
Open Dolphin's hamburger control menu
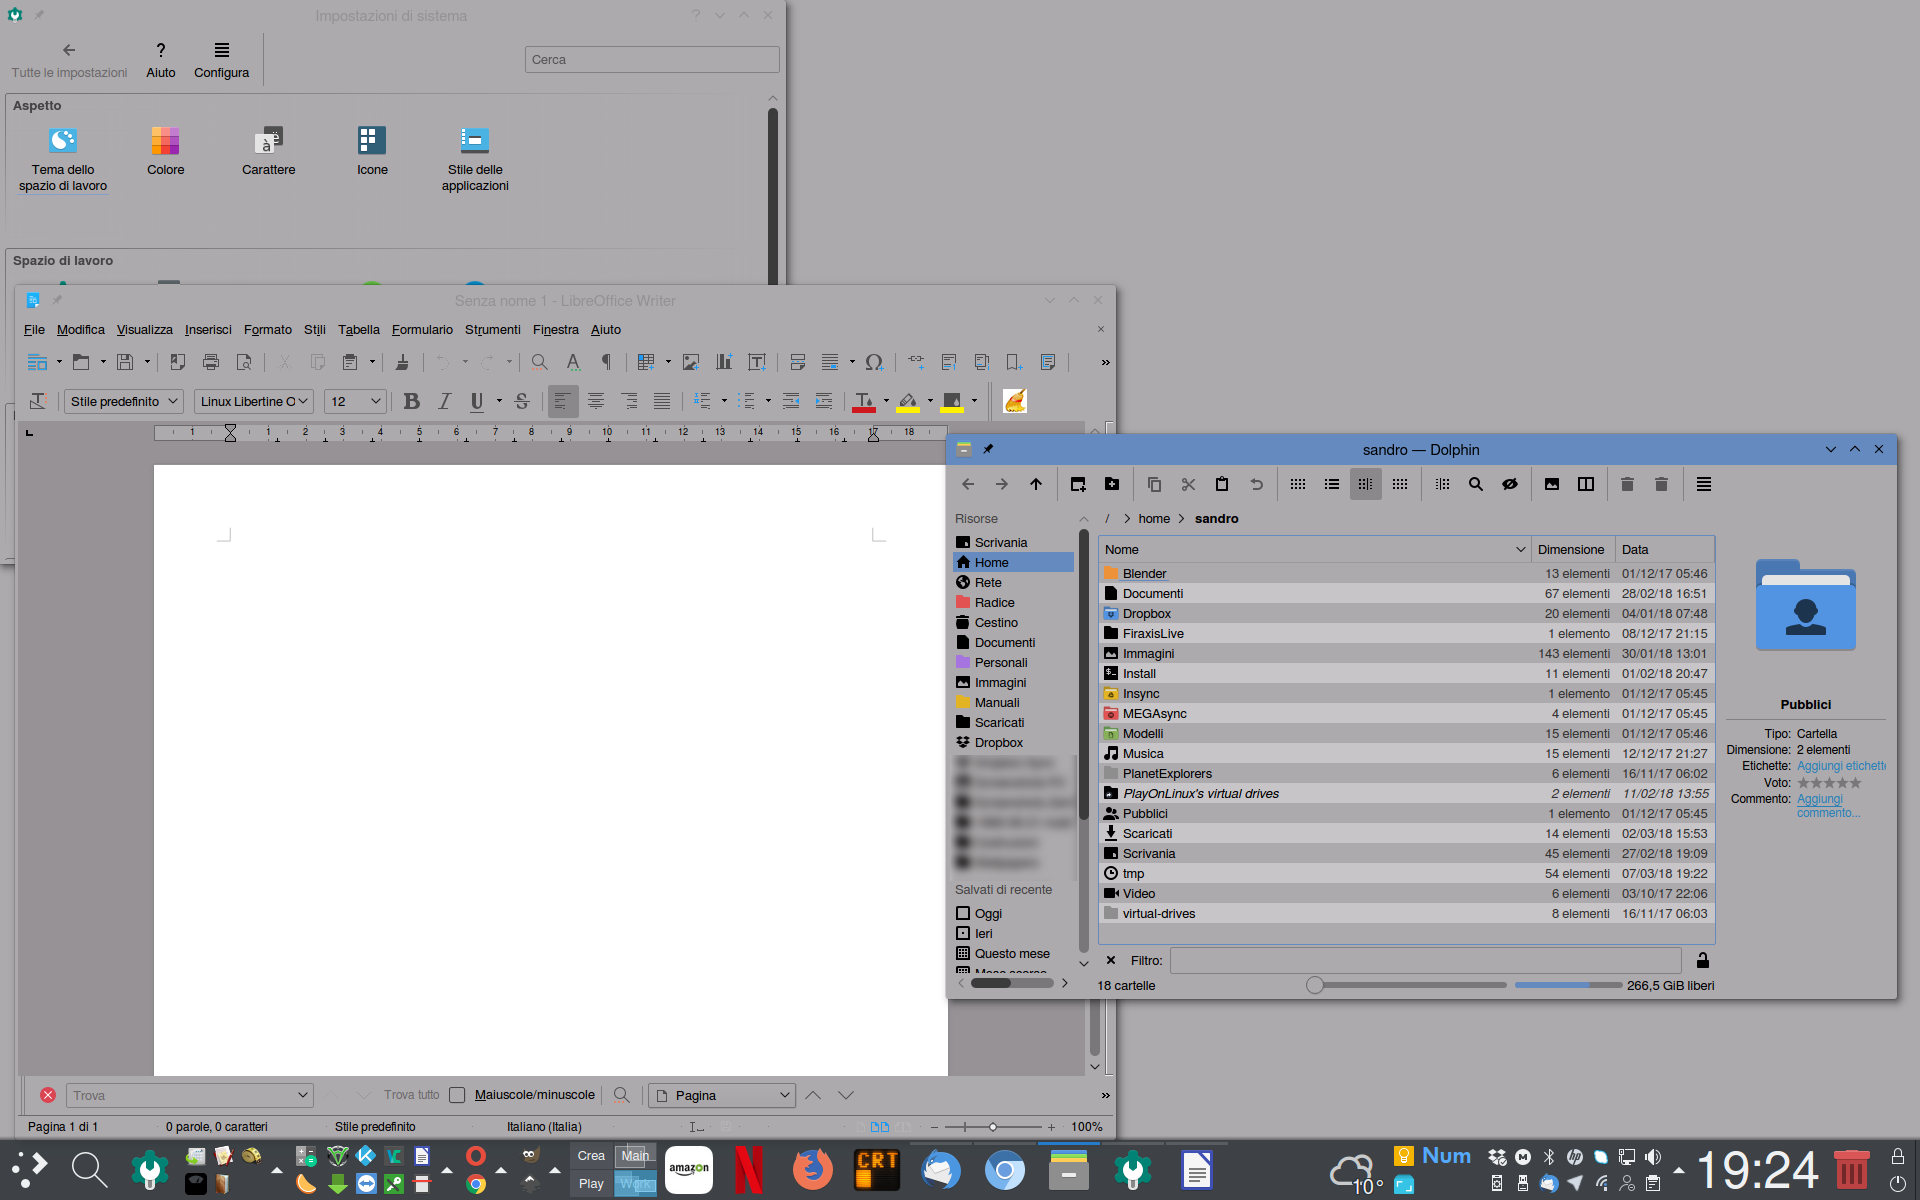tap(1704, 484)
